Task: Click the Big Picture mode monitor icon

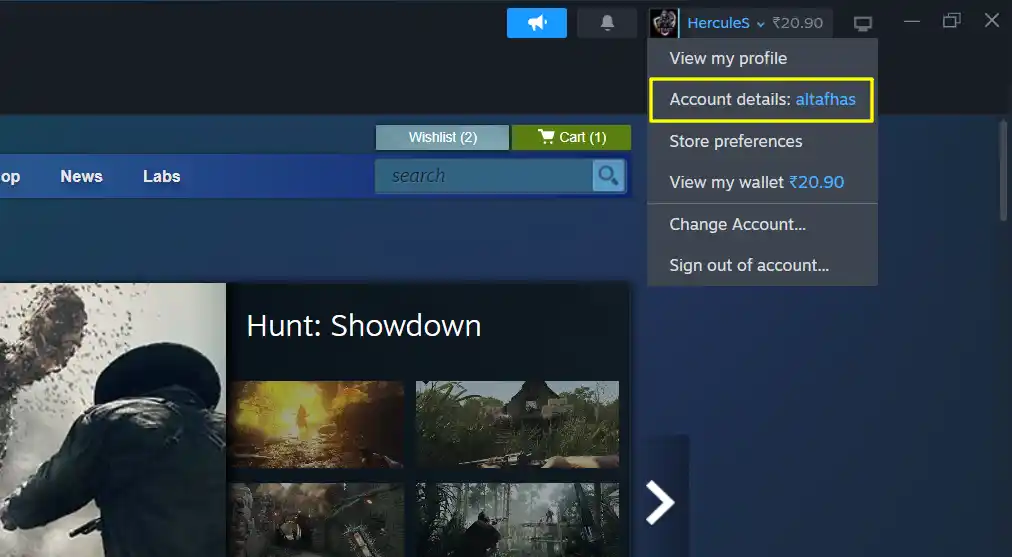Action: coord(863,24)
